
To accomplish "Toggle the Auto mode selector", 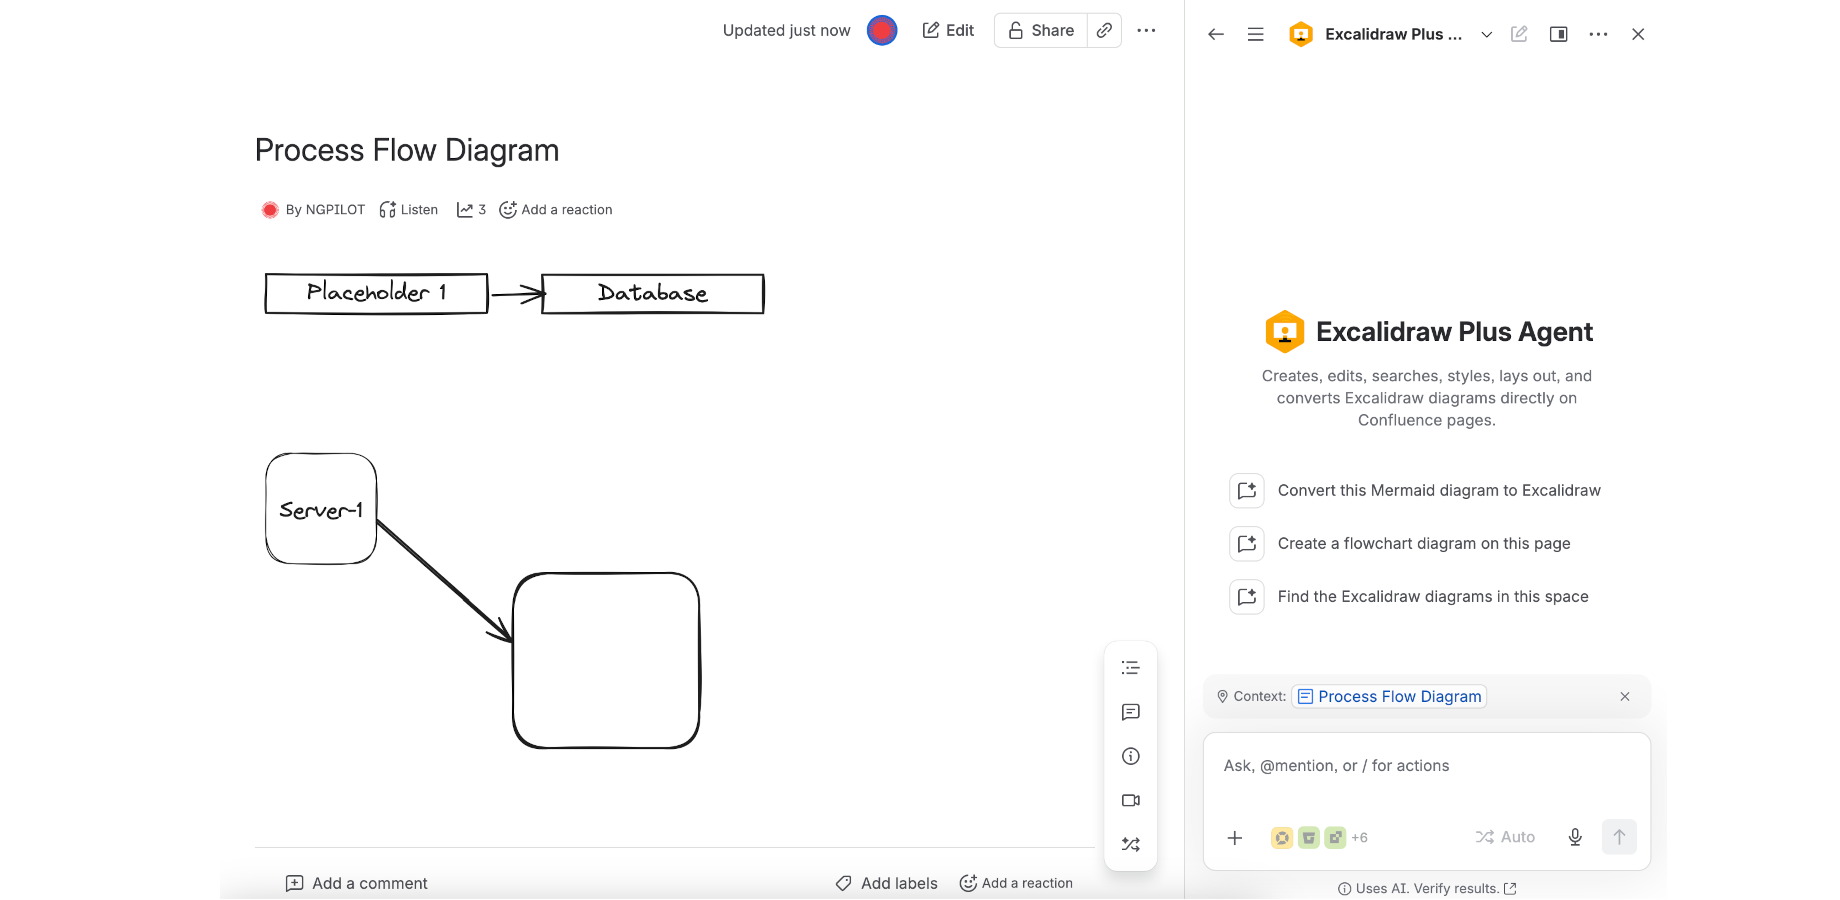I will [x=1505, y=837].
